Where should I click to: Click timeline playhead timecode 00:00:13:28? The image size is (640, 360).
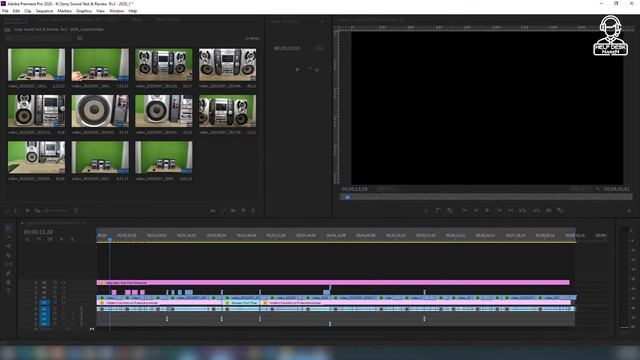coord(38,232)
